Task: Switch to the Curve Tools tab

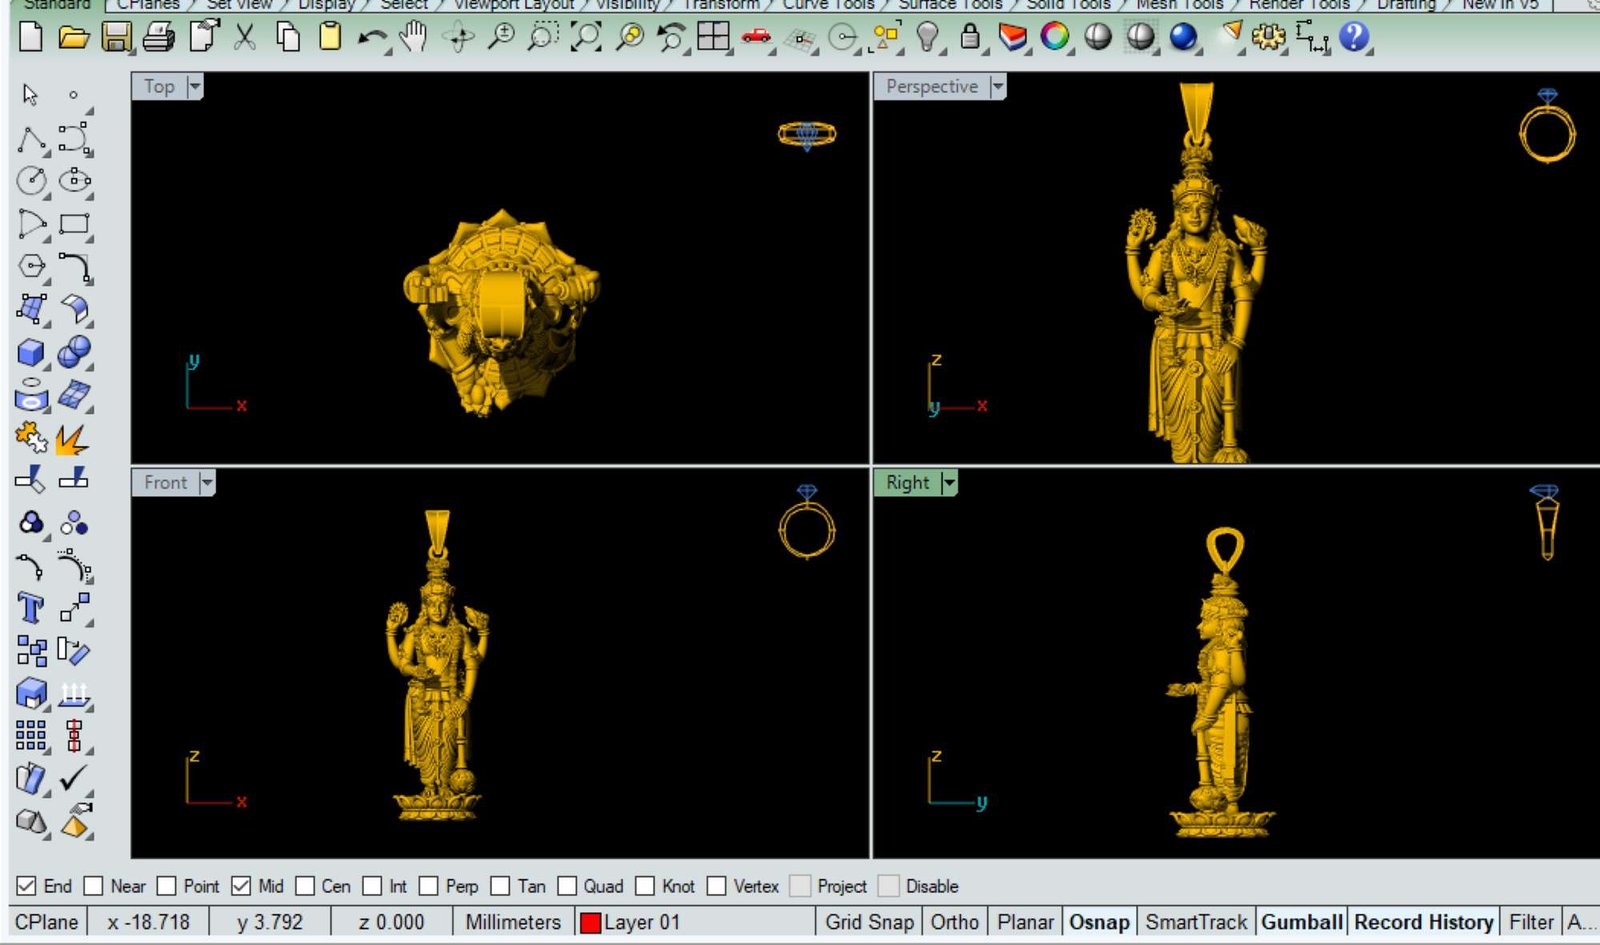Action: pyautogui.click(x=827, y=5)
